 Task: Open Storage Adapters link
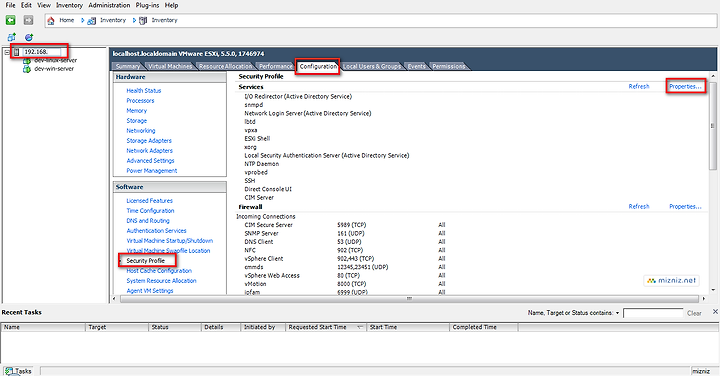pyautogui.click(x=149, y=141)
